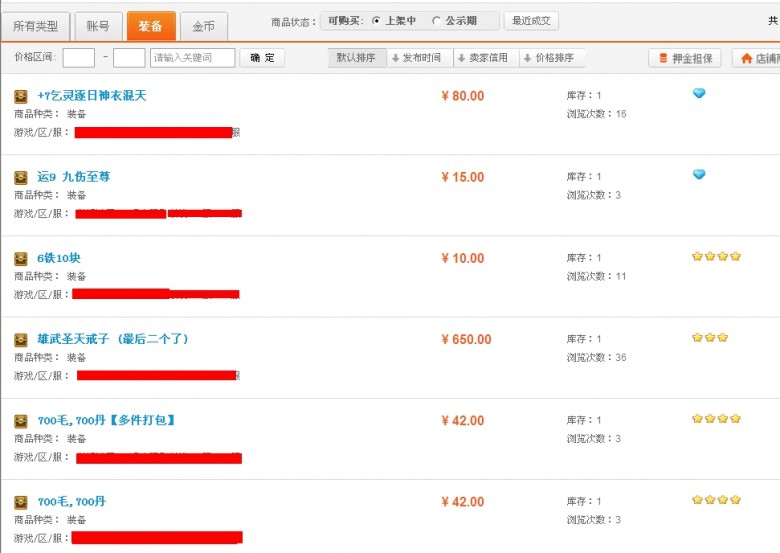Viewport: 780px width, 553px height.
Task: Click the chest icon next to 雄武圣天戒子
Action: pyautogui.click(x=20, y=340)
